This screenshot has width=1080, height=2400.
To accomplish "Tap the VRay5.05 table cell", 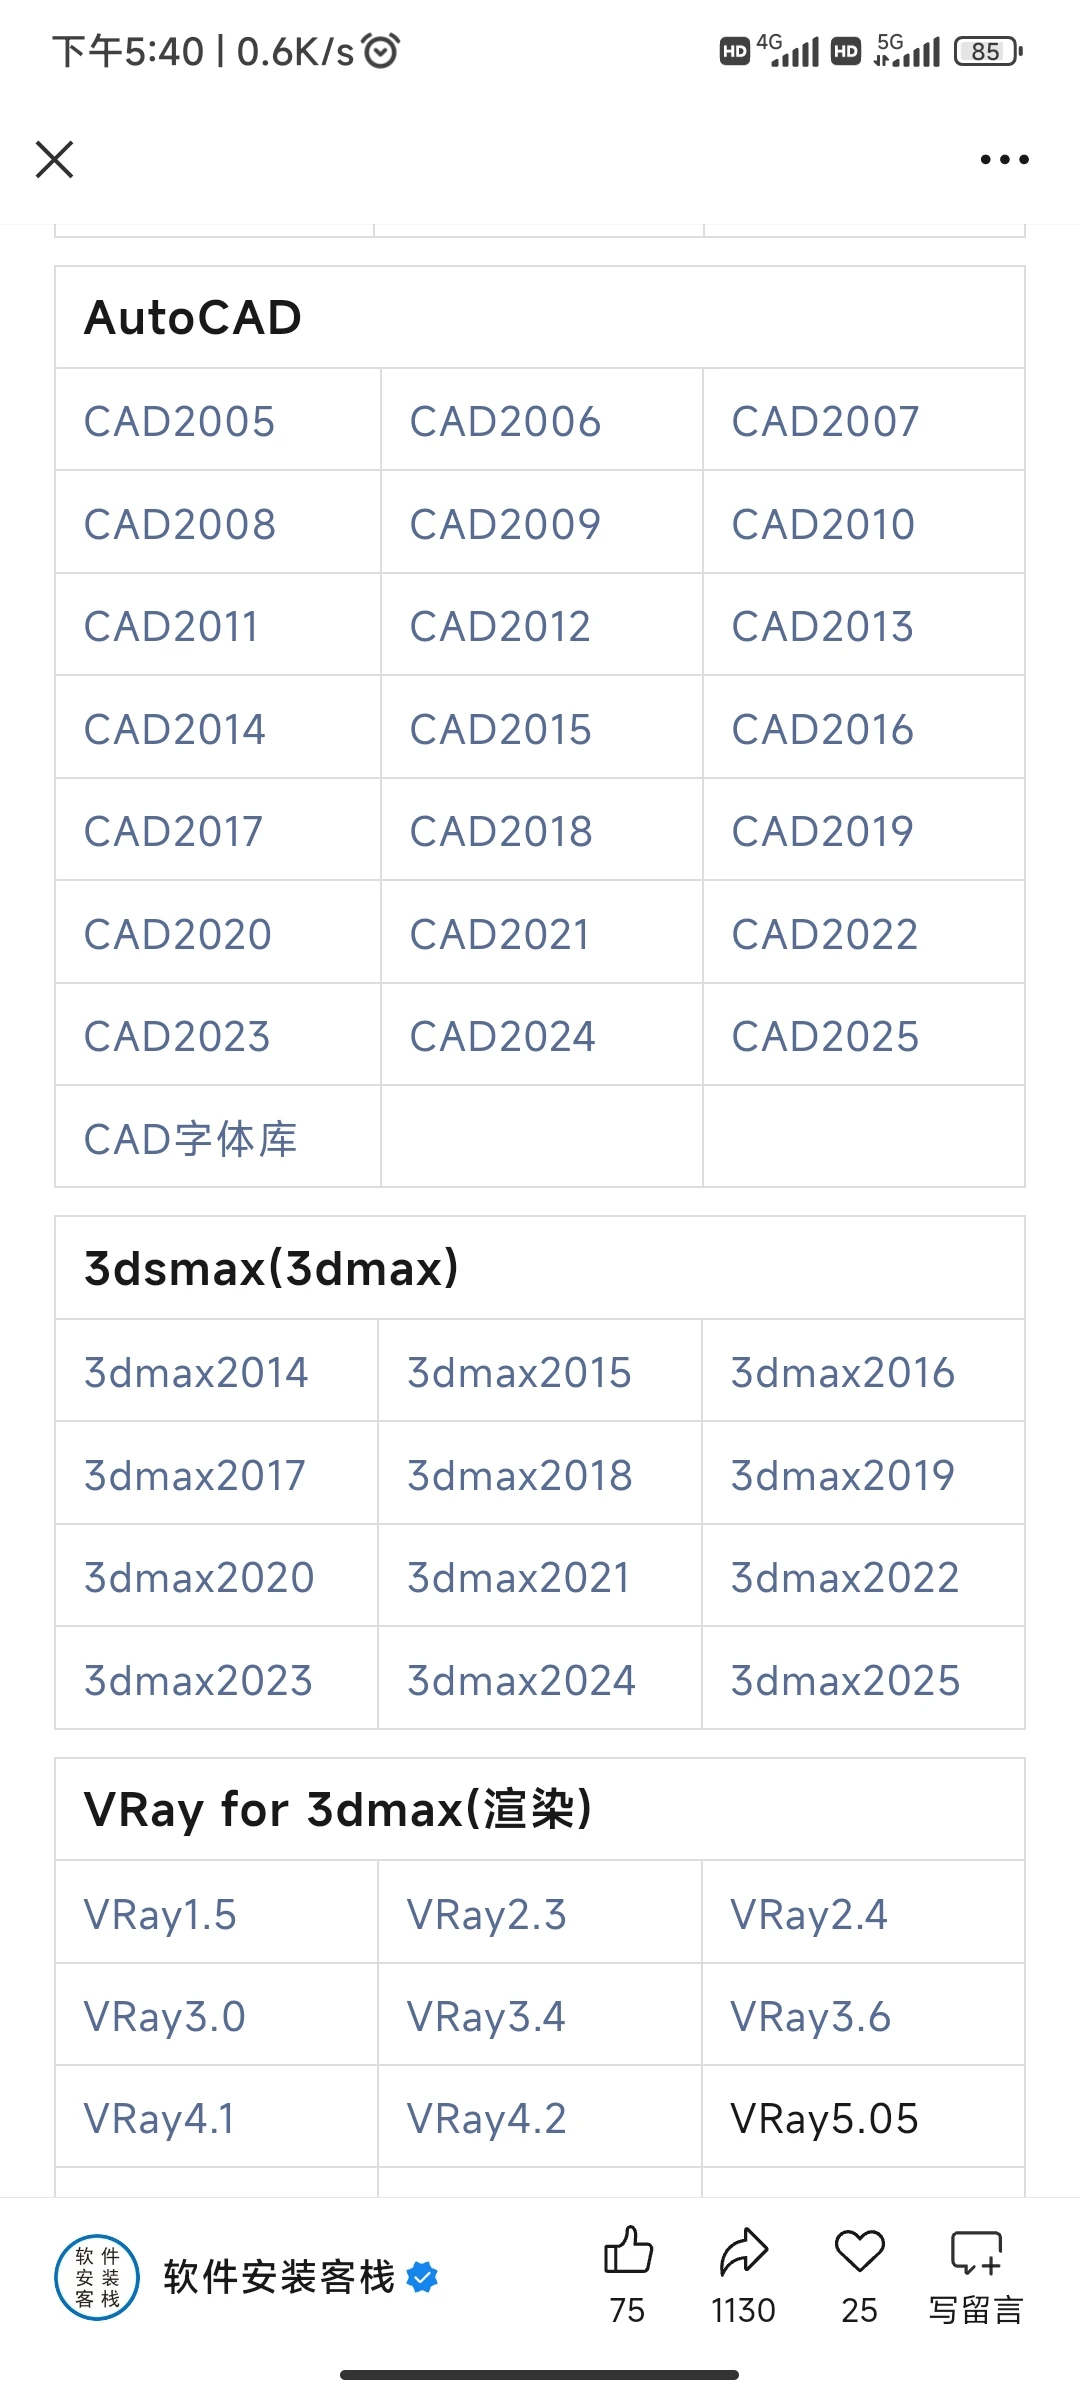I will click(x=863, y=2118).
